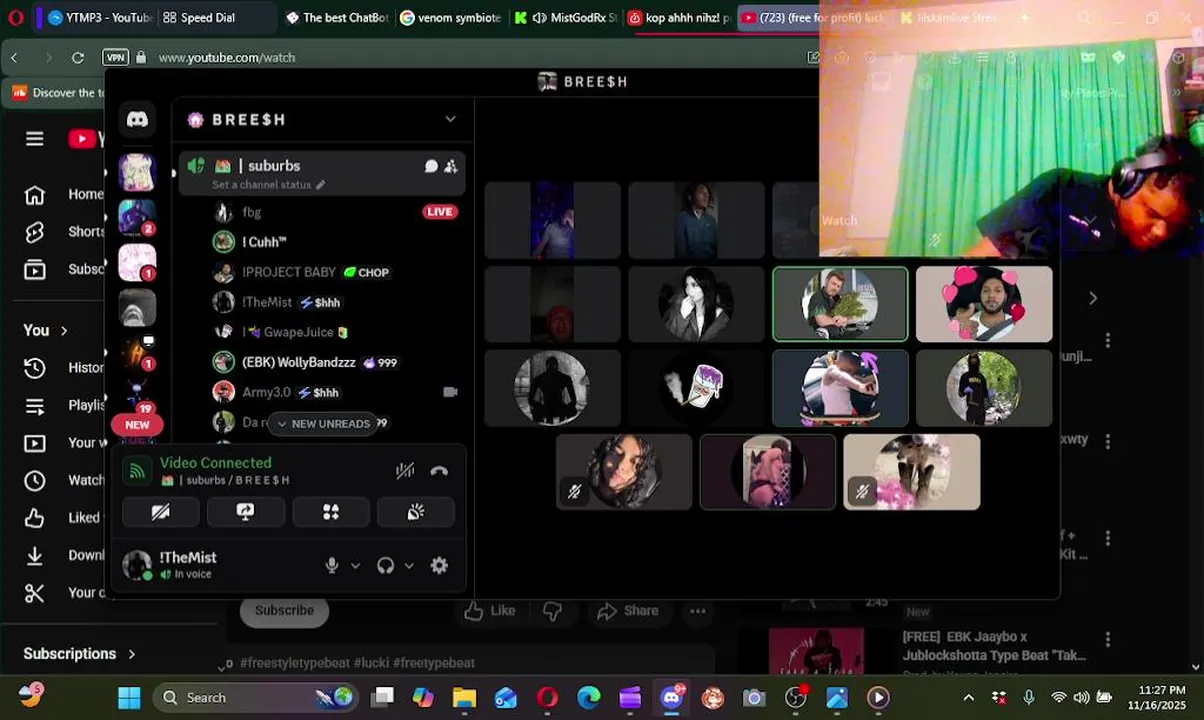Open the Discord soundboard button
The height and width of the screenshot is (720, 1204).
(x=416, y=512)
